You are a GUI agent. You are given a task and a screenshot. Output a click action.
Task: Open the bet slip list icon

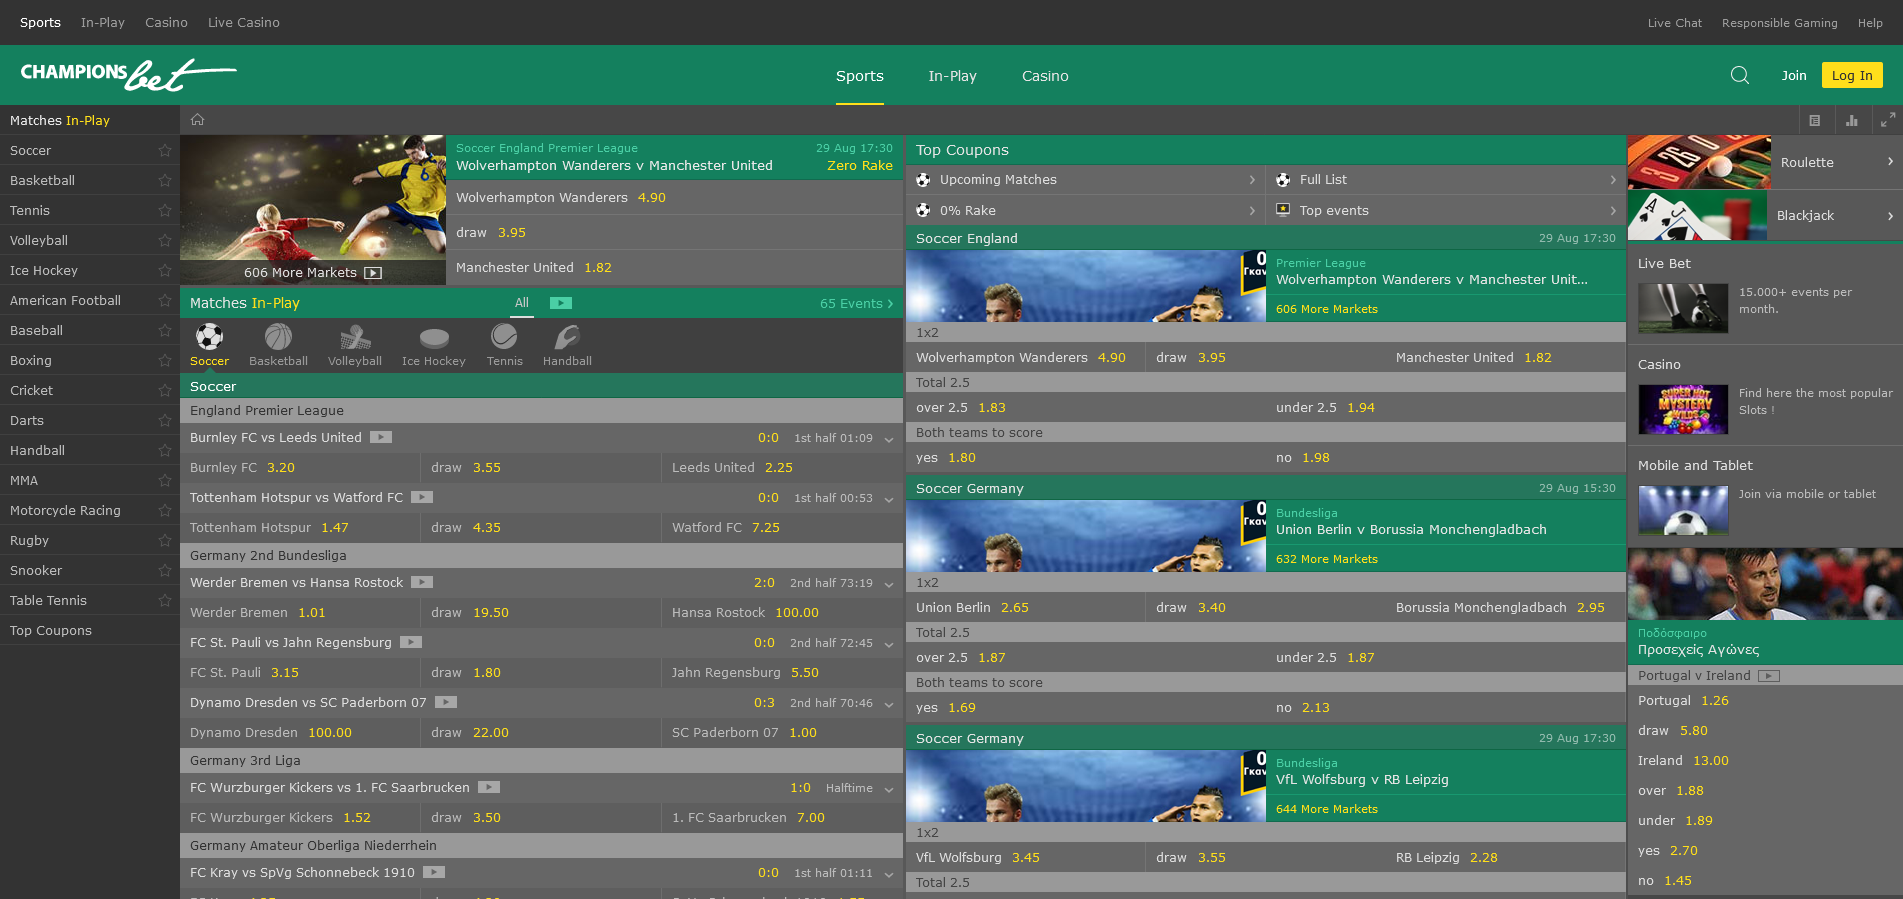click(x=1815, y=120)
